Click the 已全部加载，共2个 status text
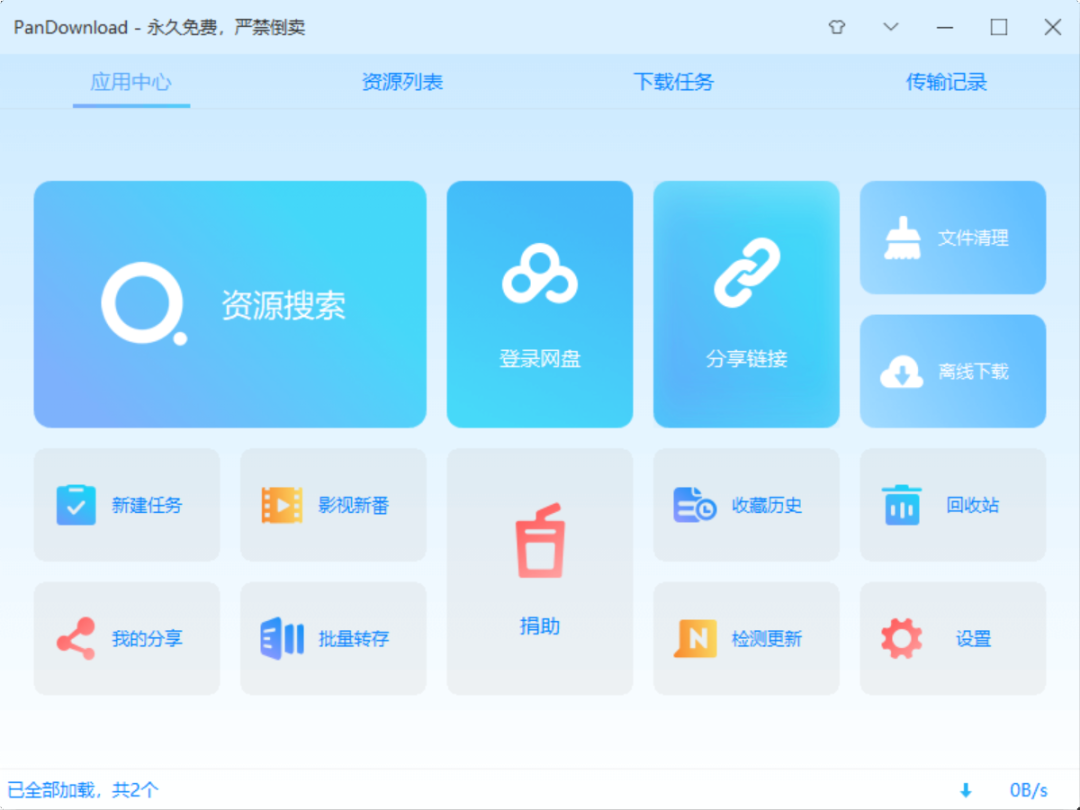The width and height of the screenshot is (1080, 810). click(83, 790)
